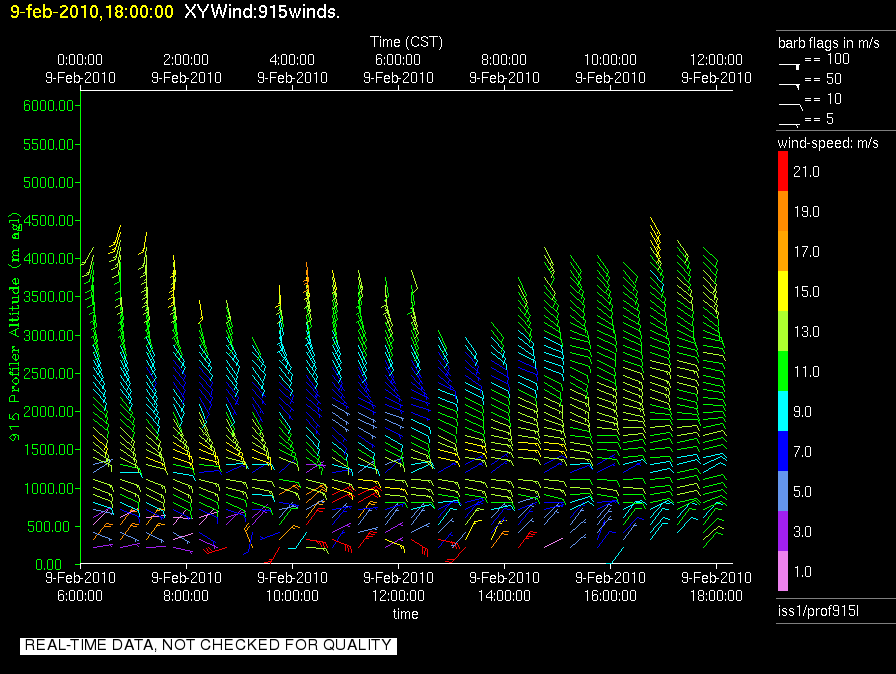Click the yellow segment of the color bar
This screenshot has width=896, height=674.
[x=783, y=291]
